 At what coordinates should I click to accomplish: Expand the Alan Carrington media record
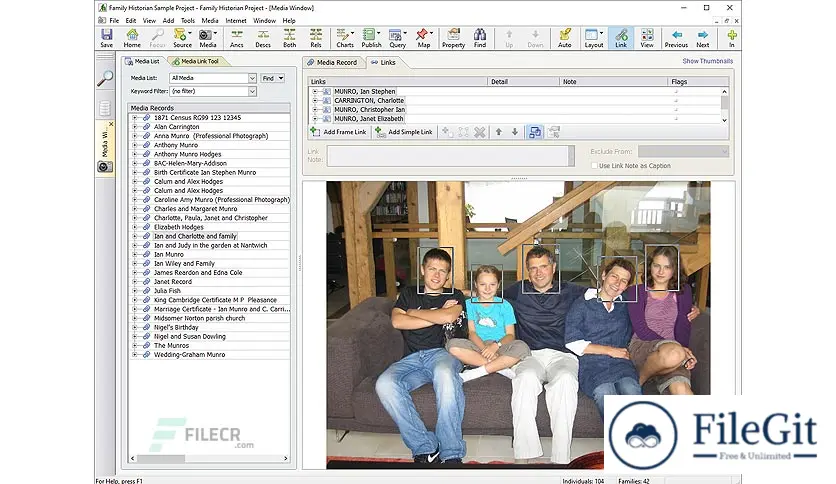[x=135, y=127]
